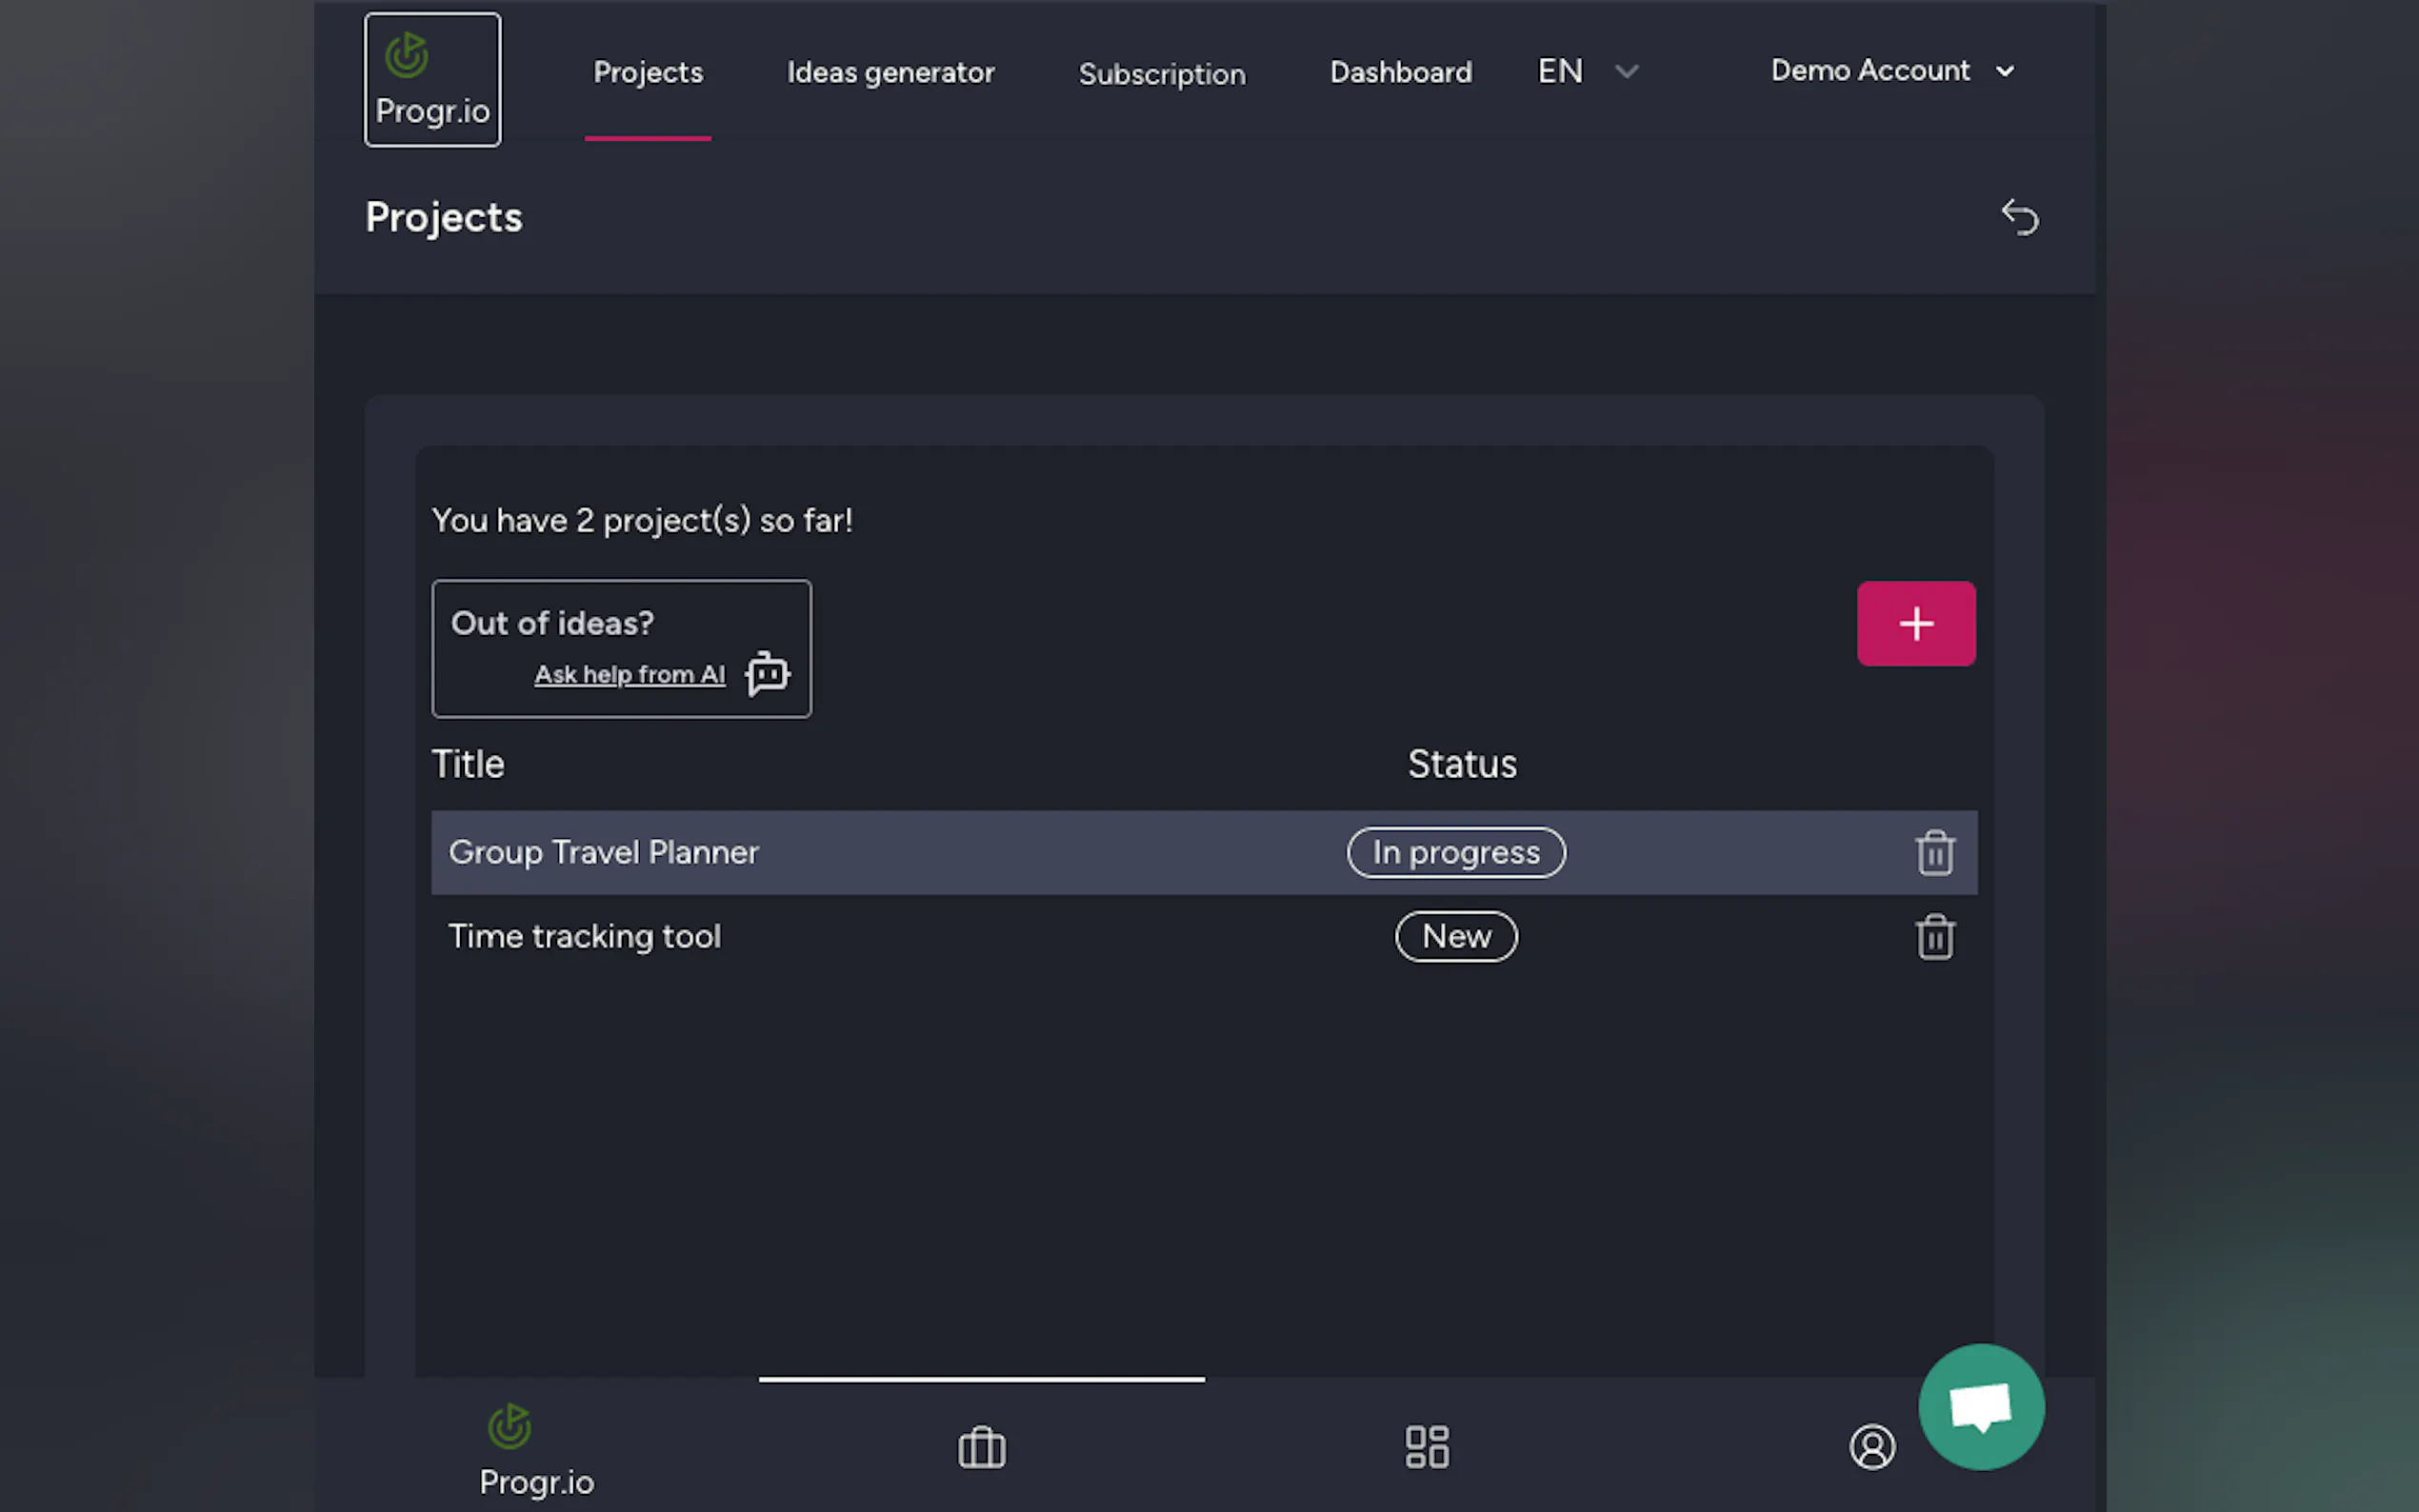Expand the Demo Account menu
The height and width of the screenshot is (1512, 2419).
pyautogui.click(x=1892, y=71)
